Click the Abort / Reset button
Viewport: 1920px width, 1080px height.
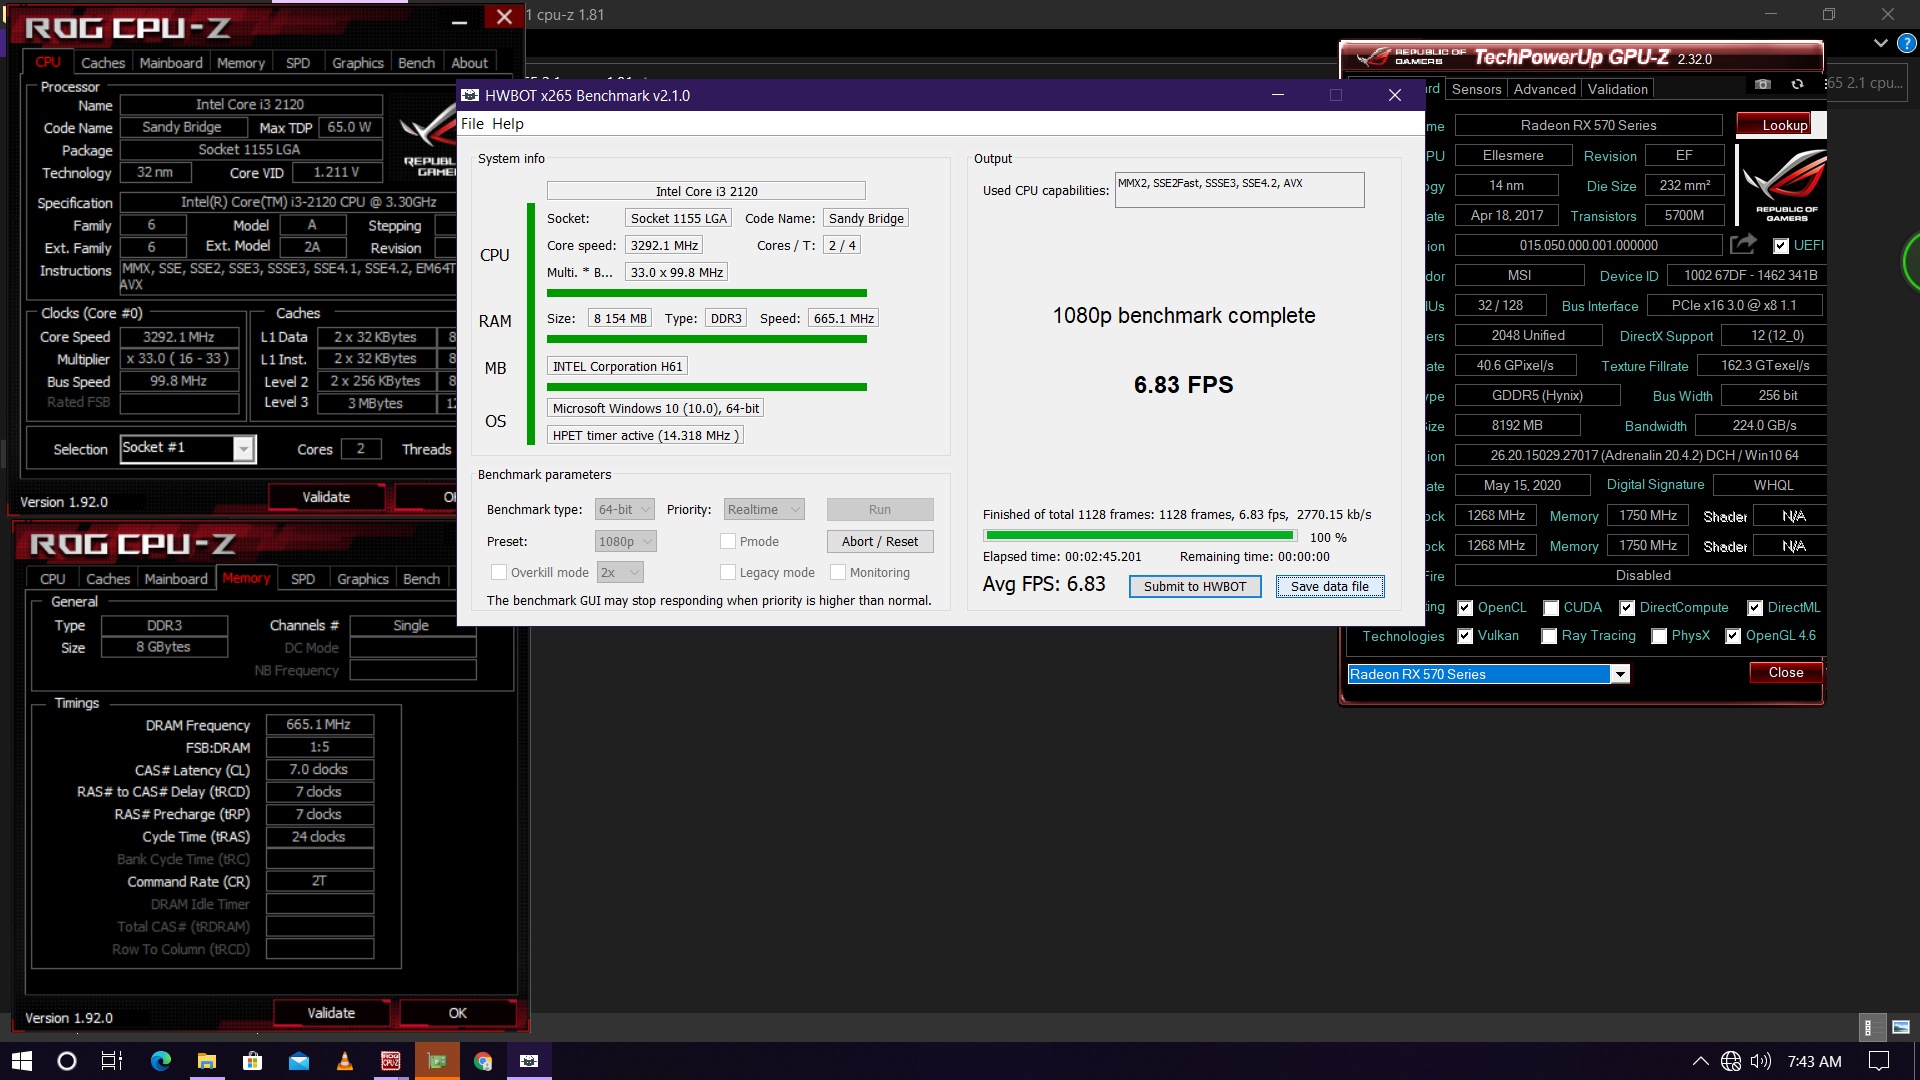pyautogui.click(x=880, y=541)
